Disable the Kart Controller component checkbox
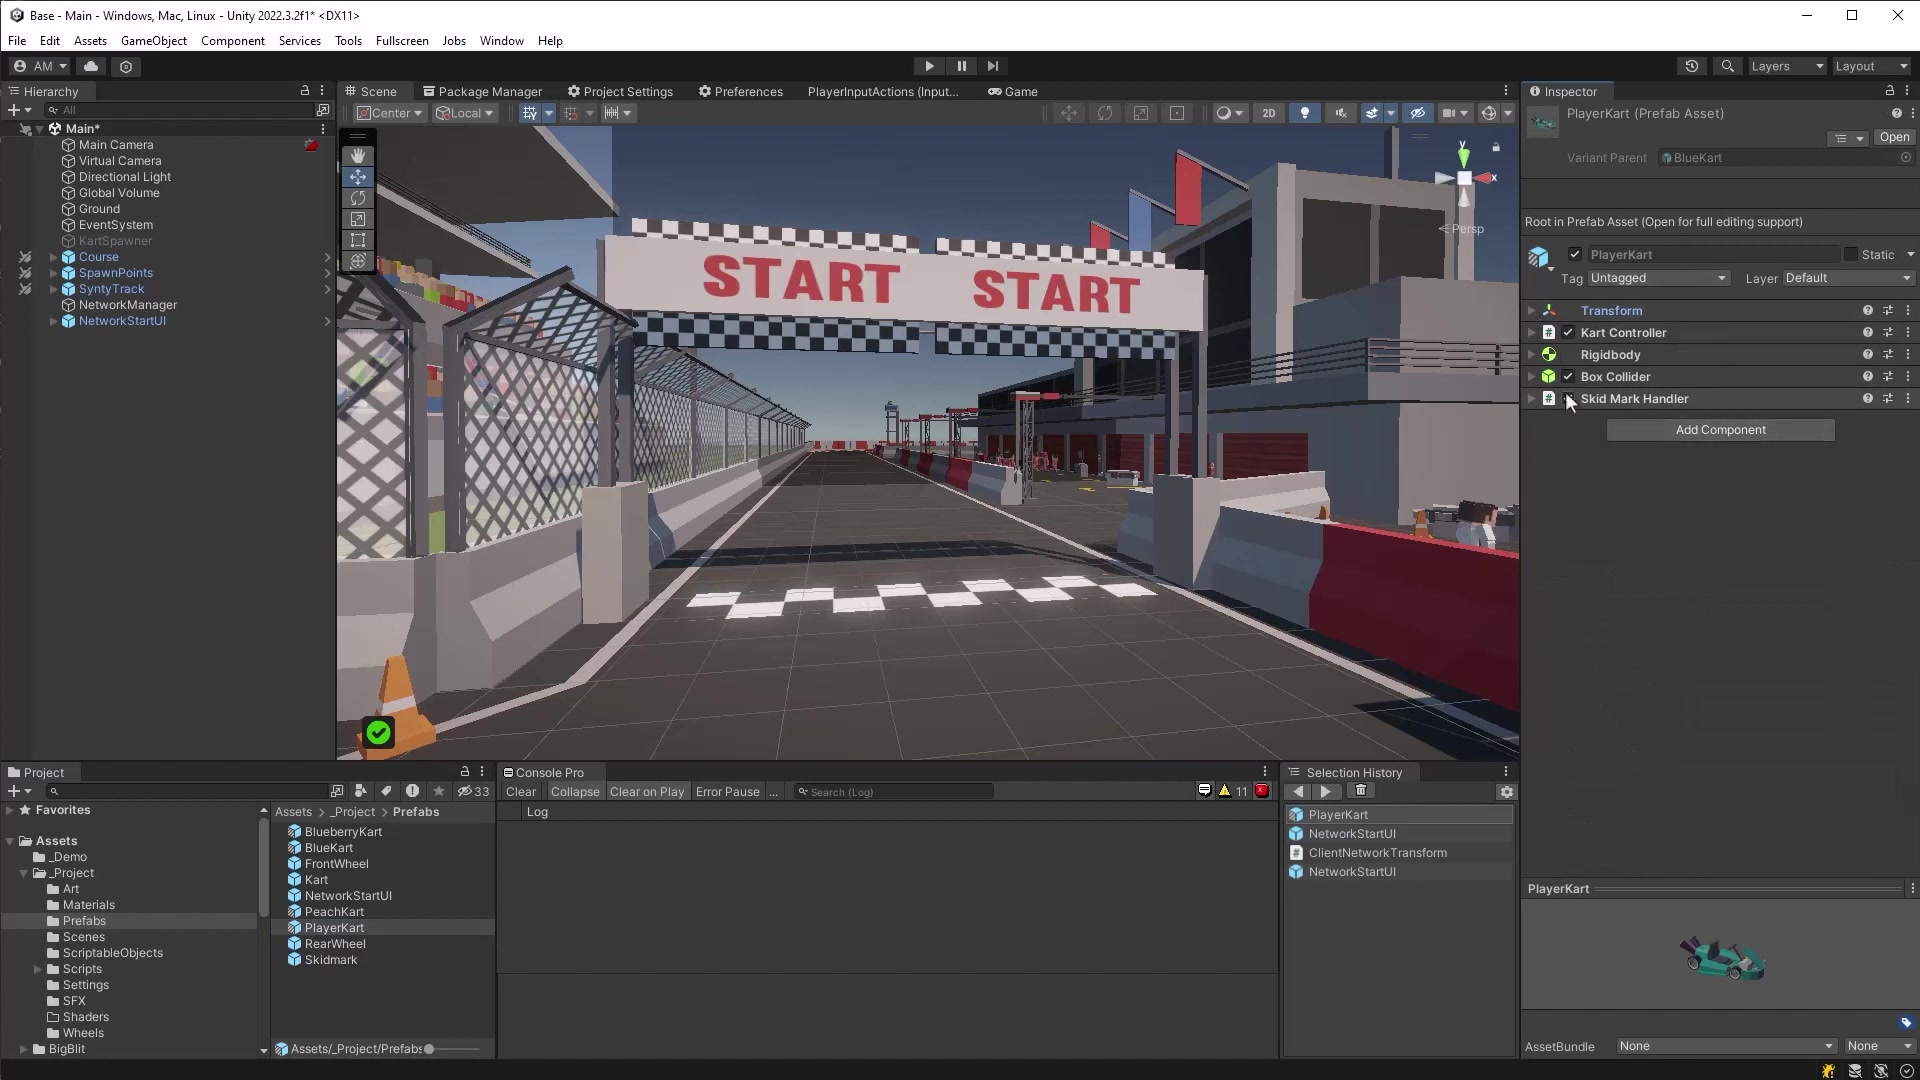This screenshot has height=1080, width=1920. pos(1570,332)
